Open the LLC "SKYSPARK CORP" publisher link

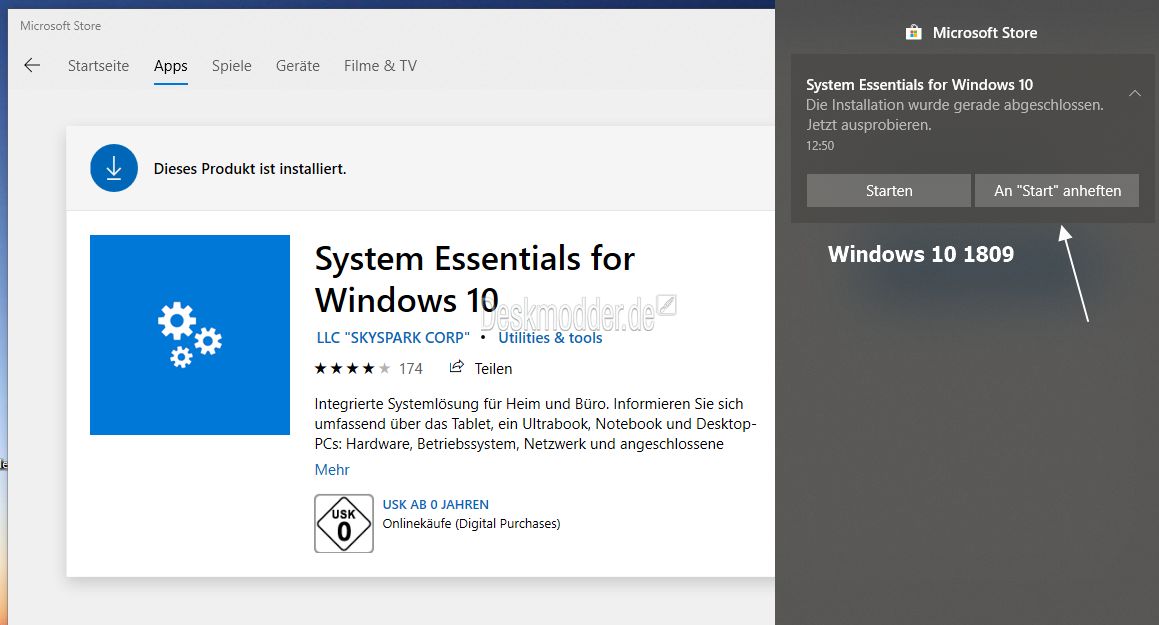(393, 338)
